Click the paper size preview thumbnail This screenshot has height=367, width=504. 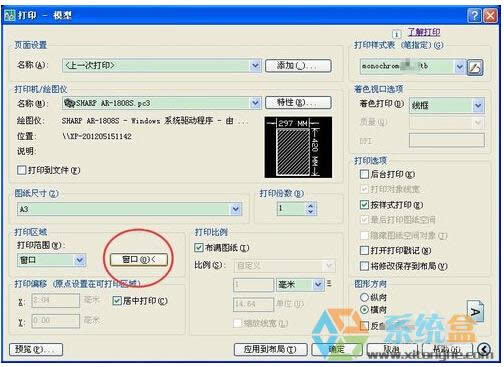coord(298,147)
